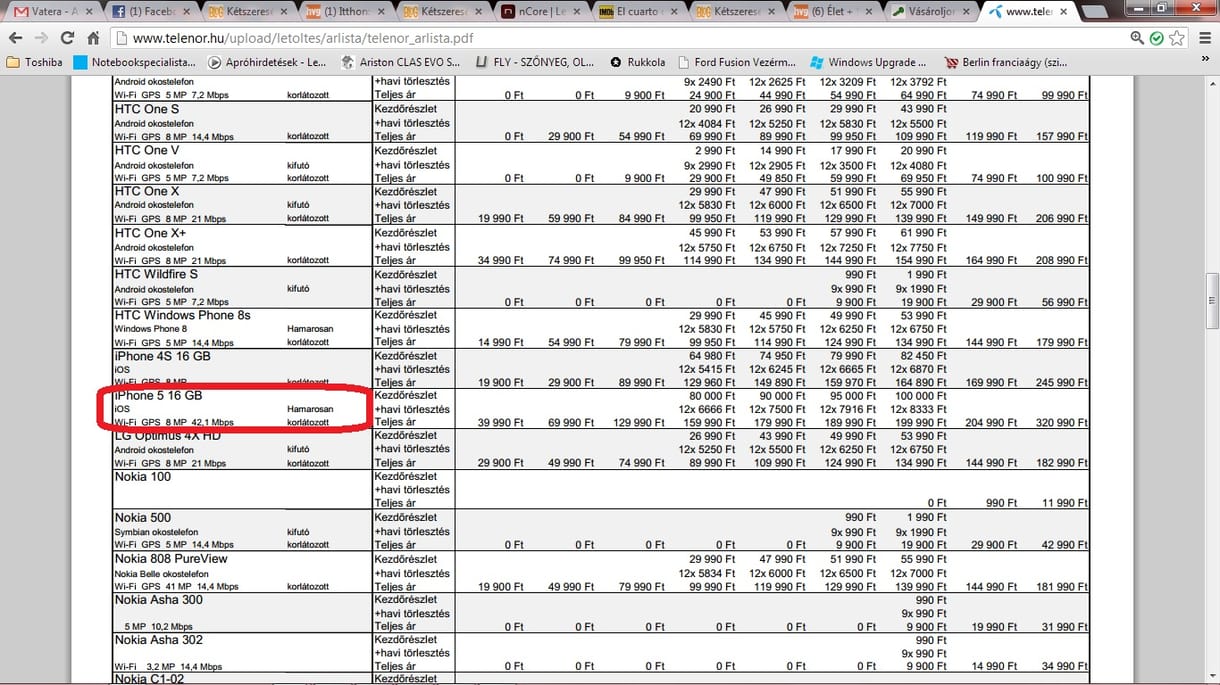The image size is (1220, 685).
Task: Click the '12x 8333 Ft' installment cell
Action: coord(919,409)
